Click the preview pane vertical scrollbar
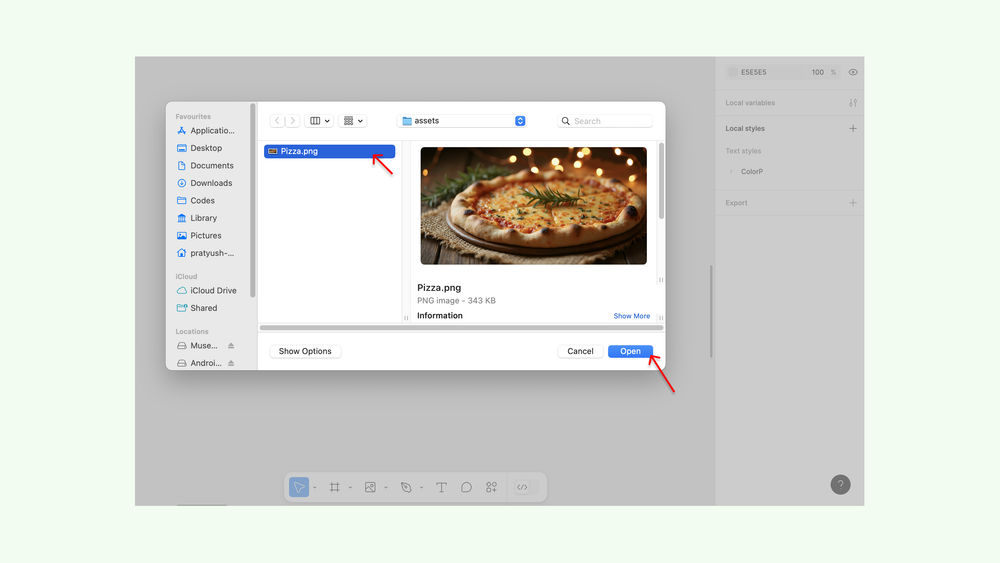The height and width of the screenshot is (563, 1000). point(661,181)
